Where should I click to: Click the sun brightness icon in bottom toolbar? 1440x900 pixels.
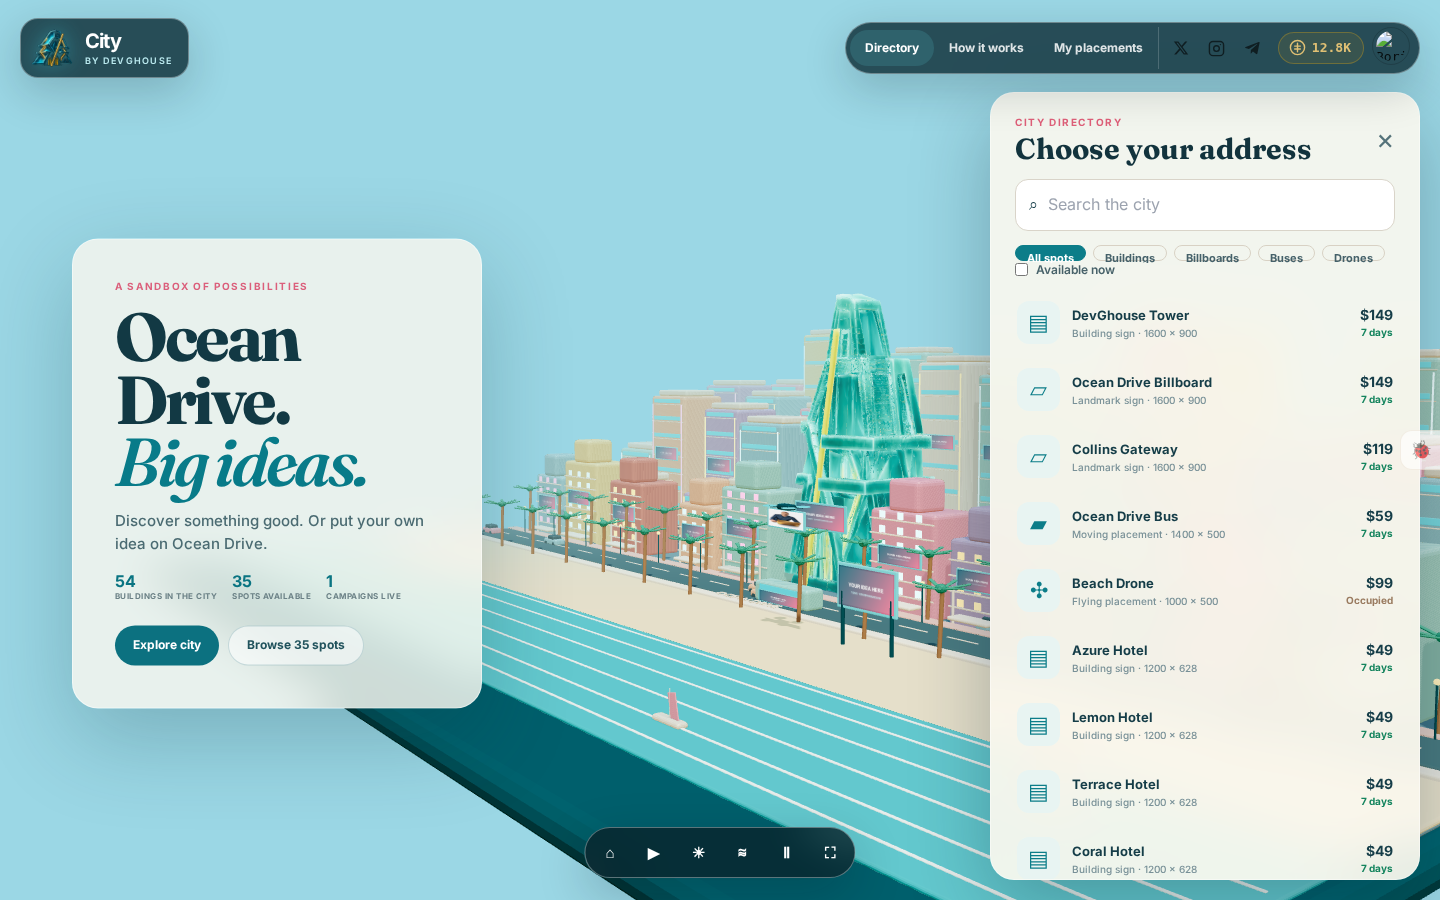[698, 853]
